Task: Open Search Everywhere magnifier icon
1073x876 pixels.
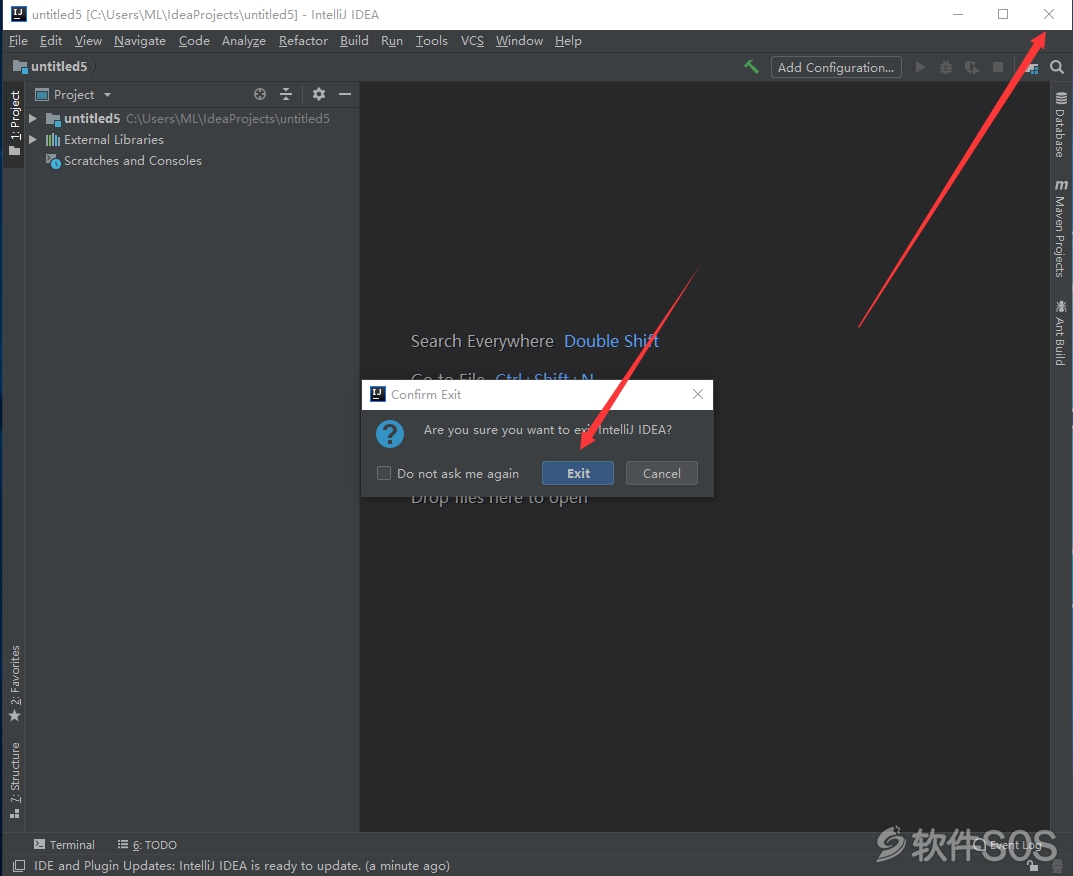Action: pos(1057,67)
